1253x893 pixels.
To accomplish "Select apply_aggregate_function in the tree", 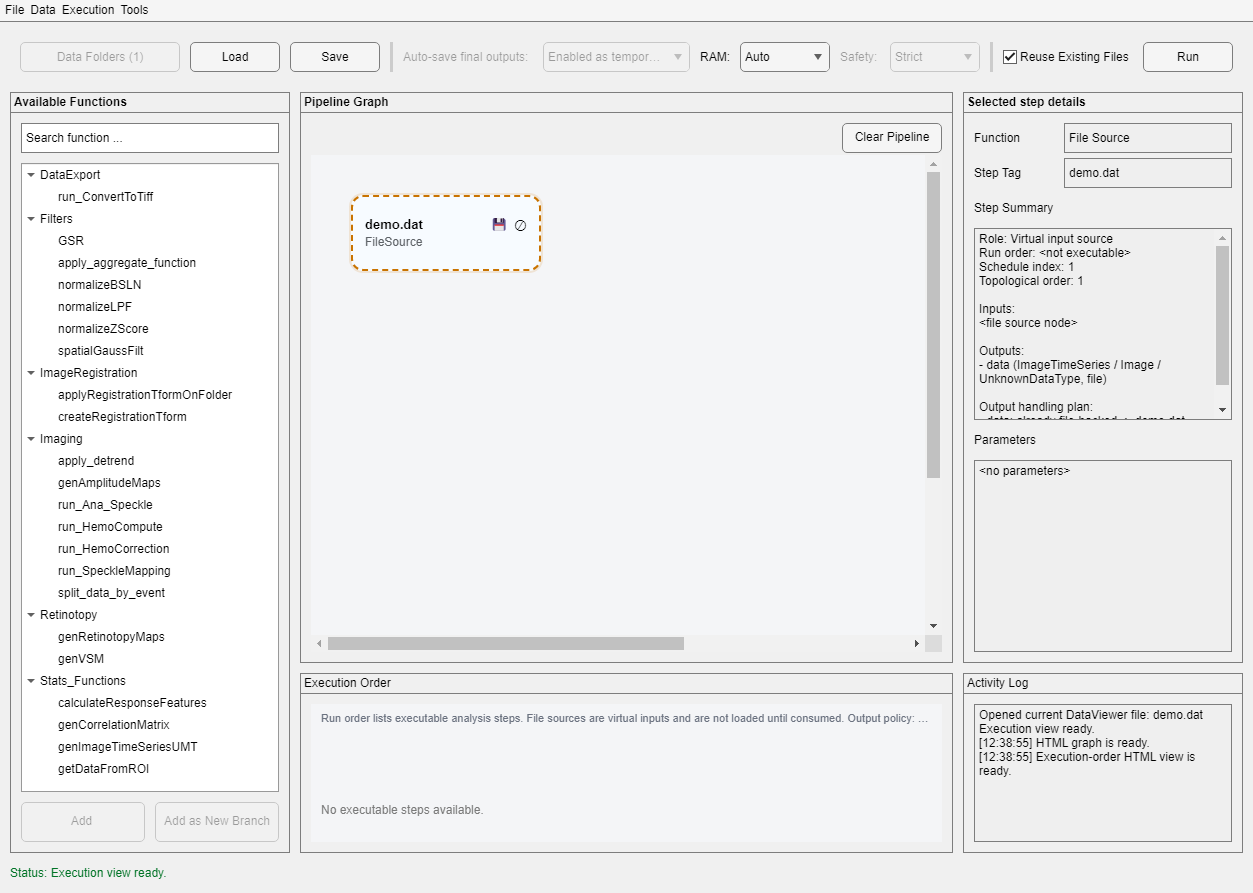I will tap(127, 263).
